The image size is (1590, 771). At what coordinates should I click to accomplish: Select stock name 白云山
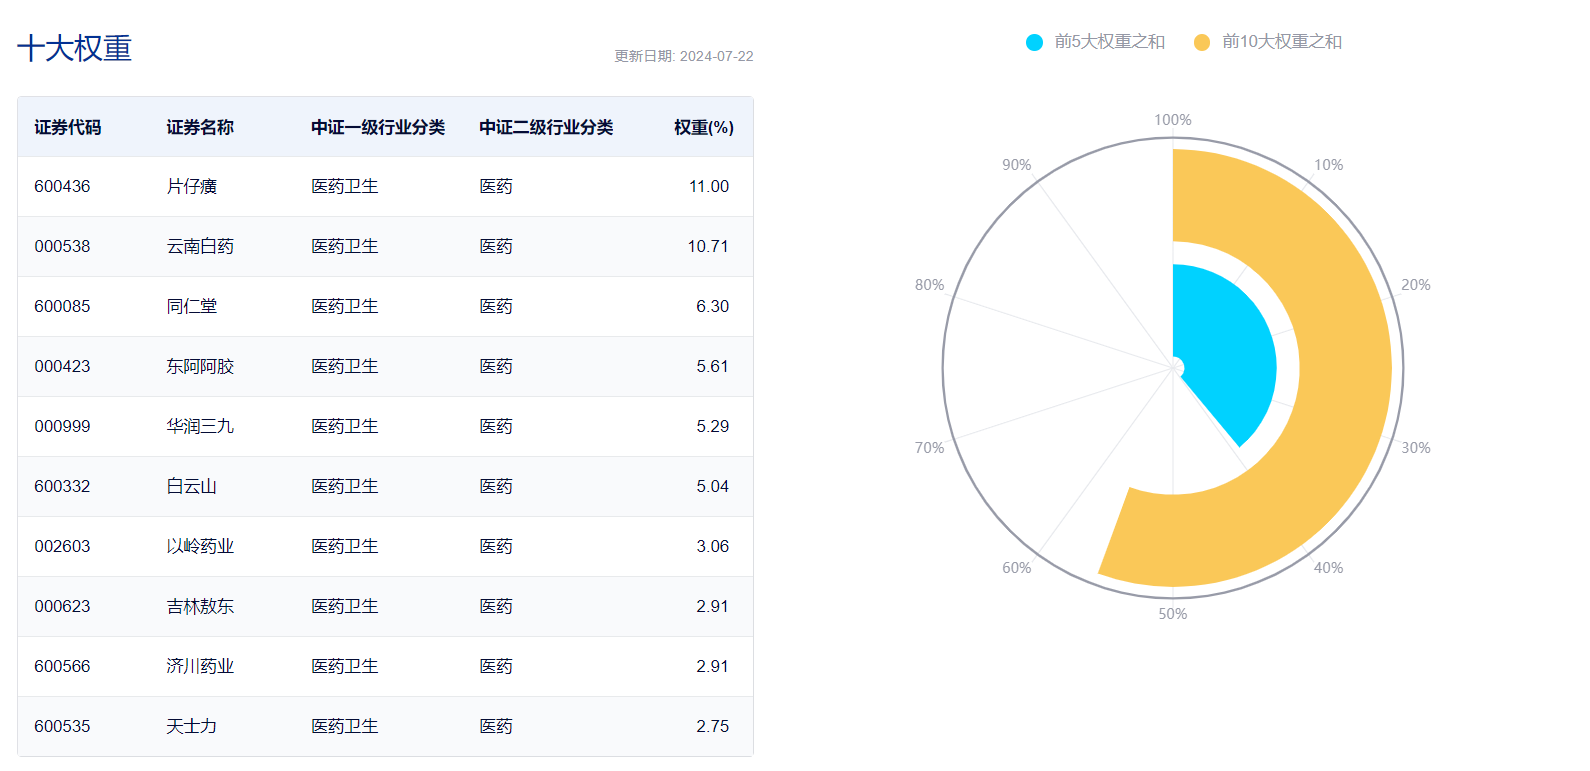(x=191, y=486)
